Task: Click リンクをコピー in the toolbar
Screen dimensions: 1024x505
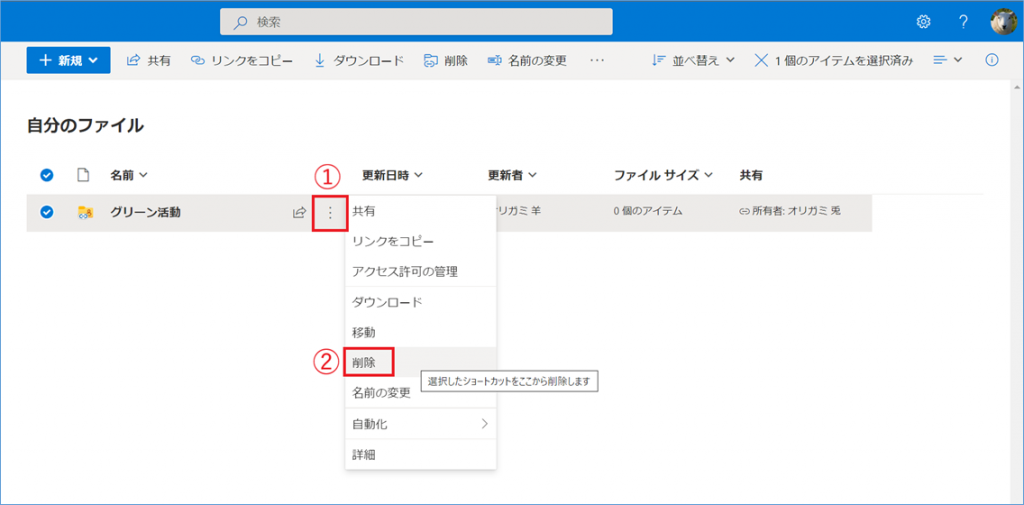Action: (242, 60)
